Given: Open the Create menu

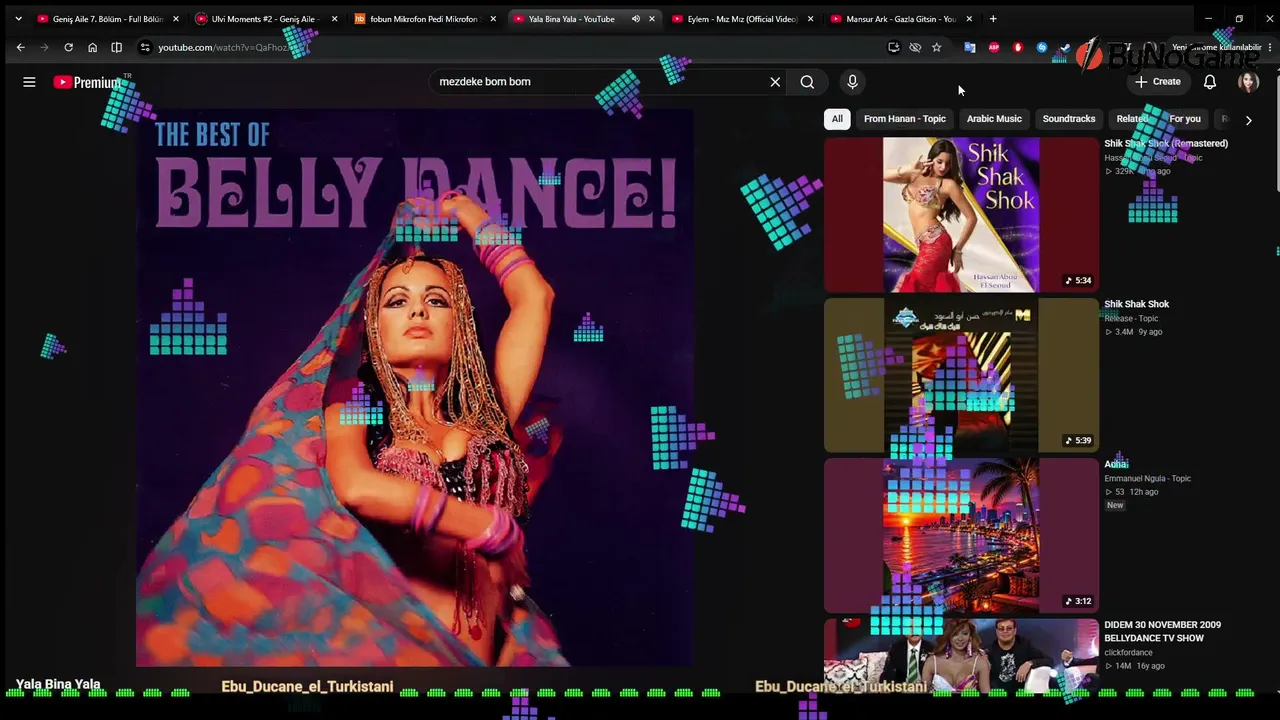Looking at the screenshot, I should click(1158, 82).
